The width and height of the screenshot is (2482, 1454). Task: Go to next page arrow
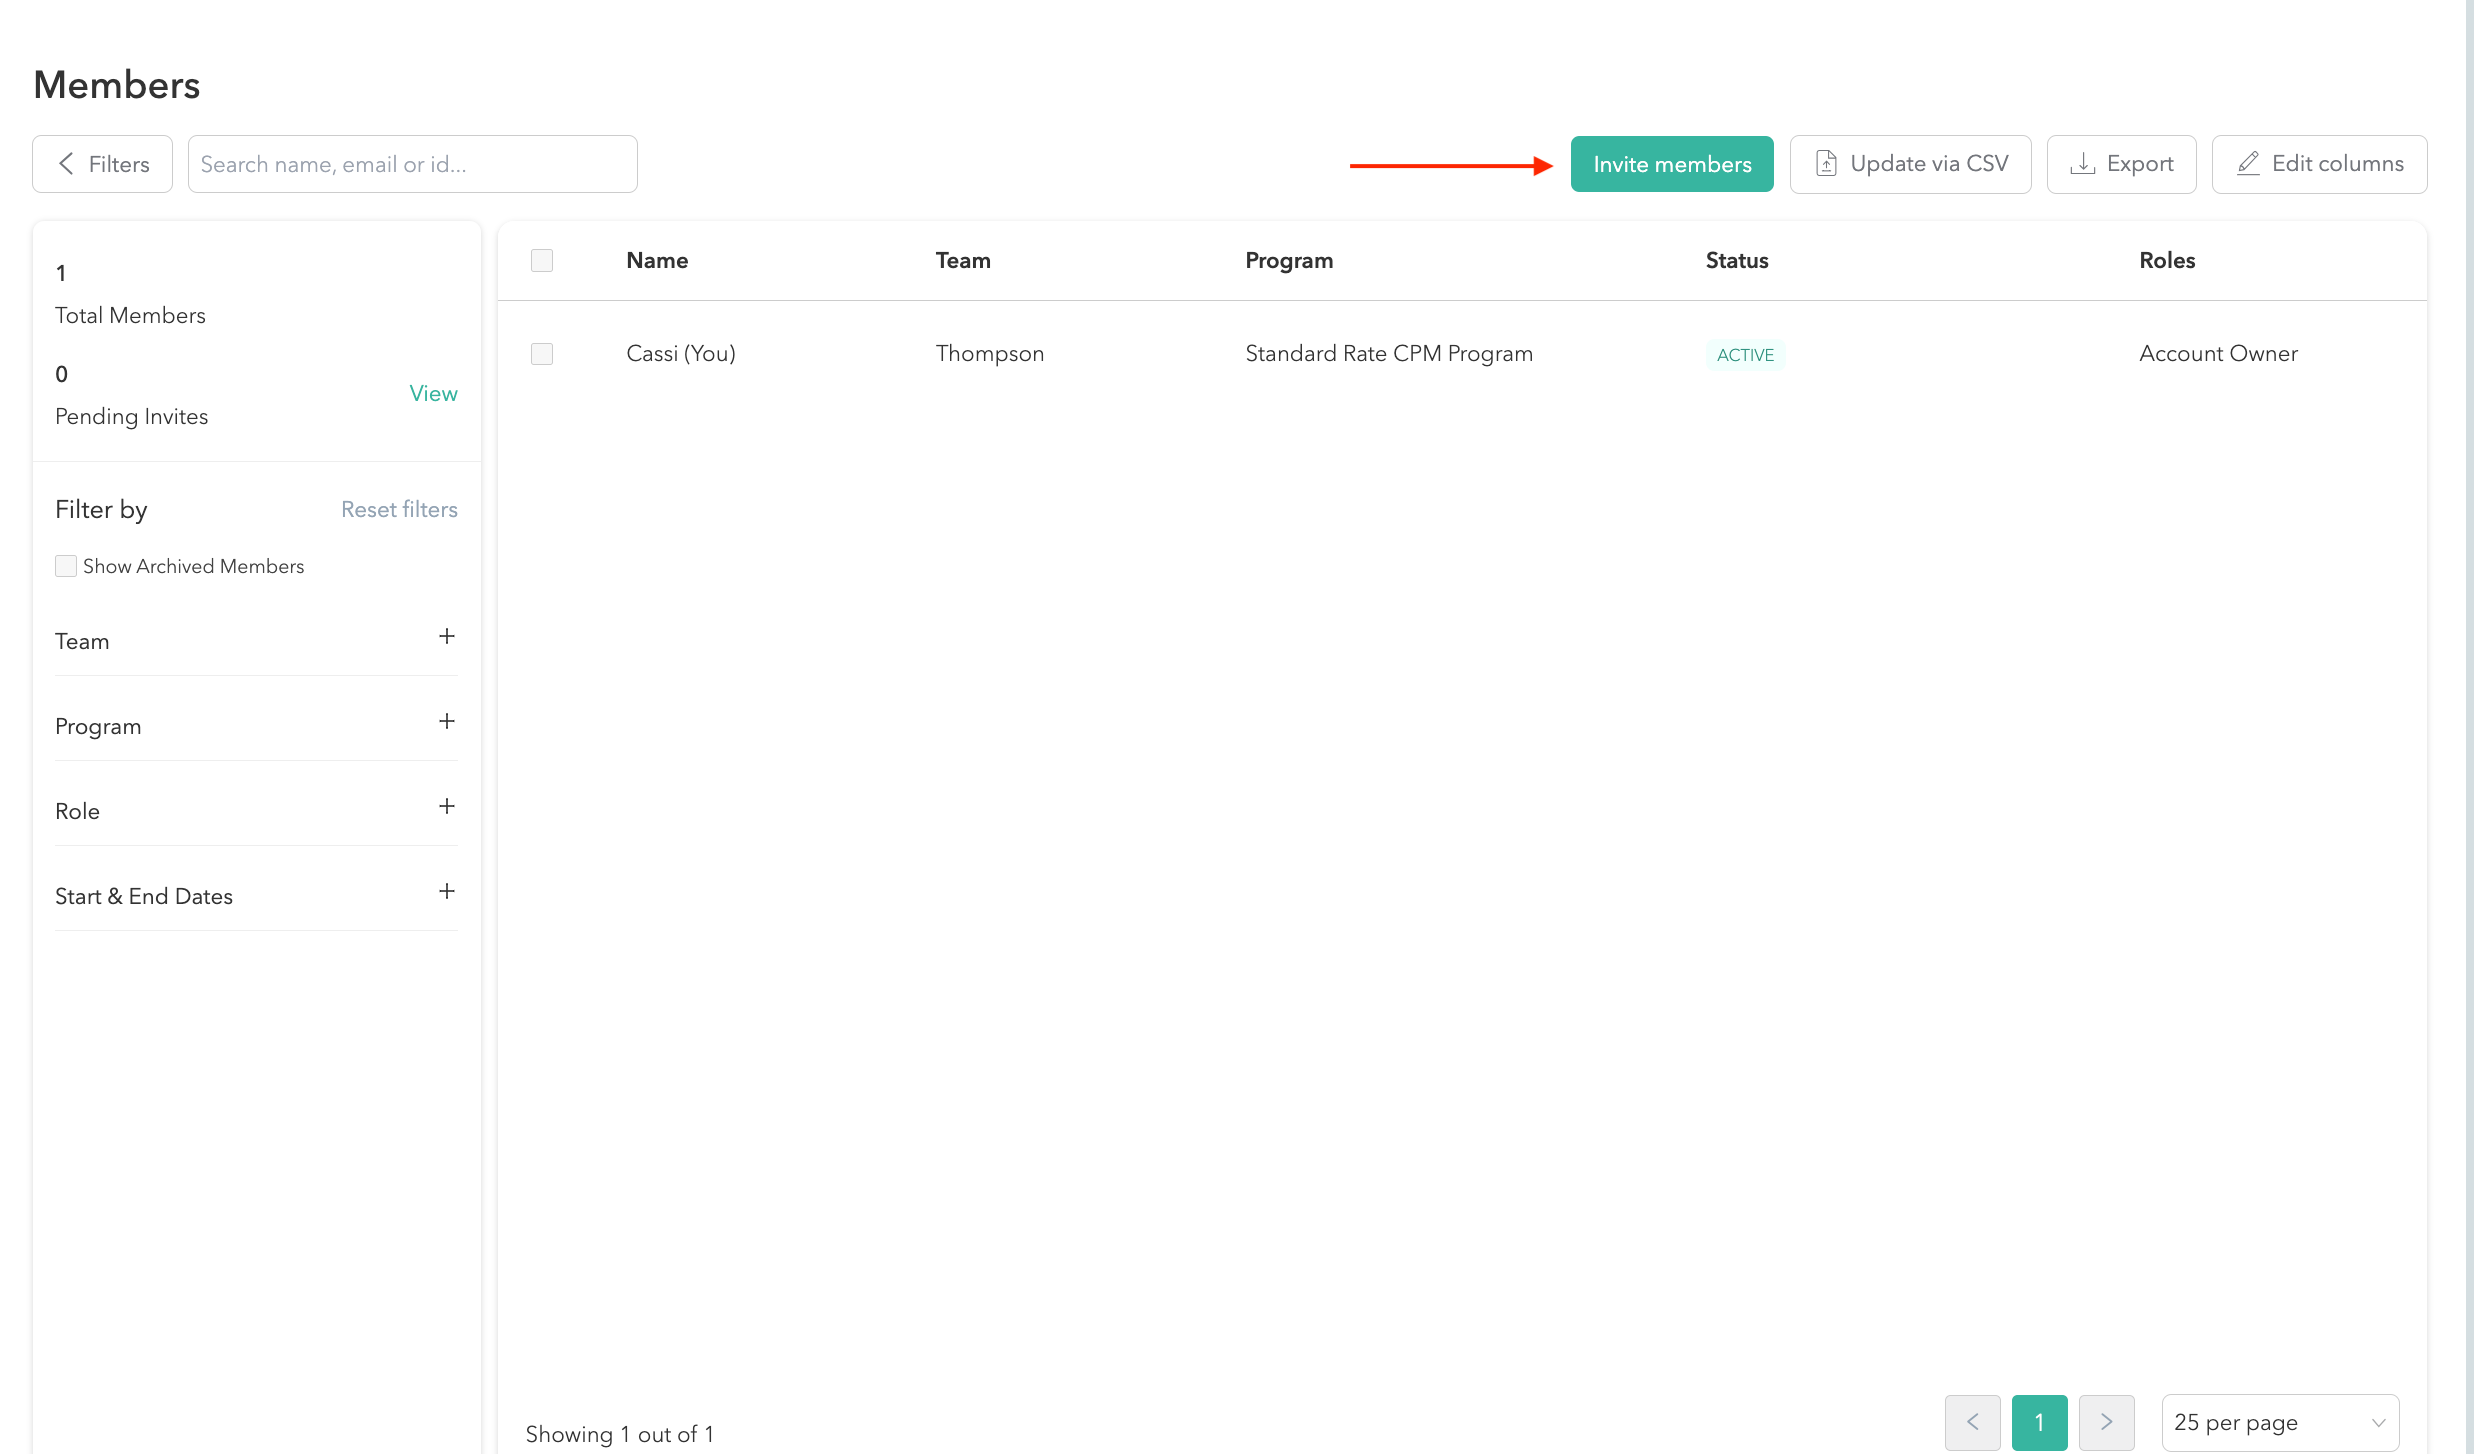pos(2106,1422)
